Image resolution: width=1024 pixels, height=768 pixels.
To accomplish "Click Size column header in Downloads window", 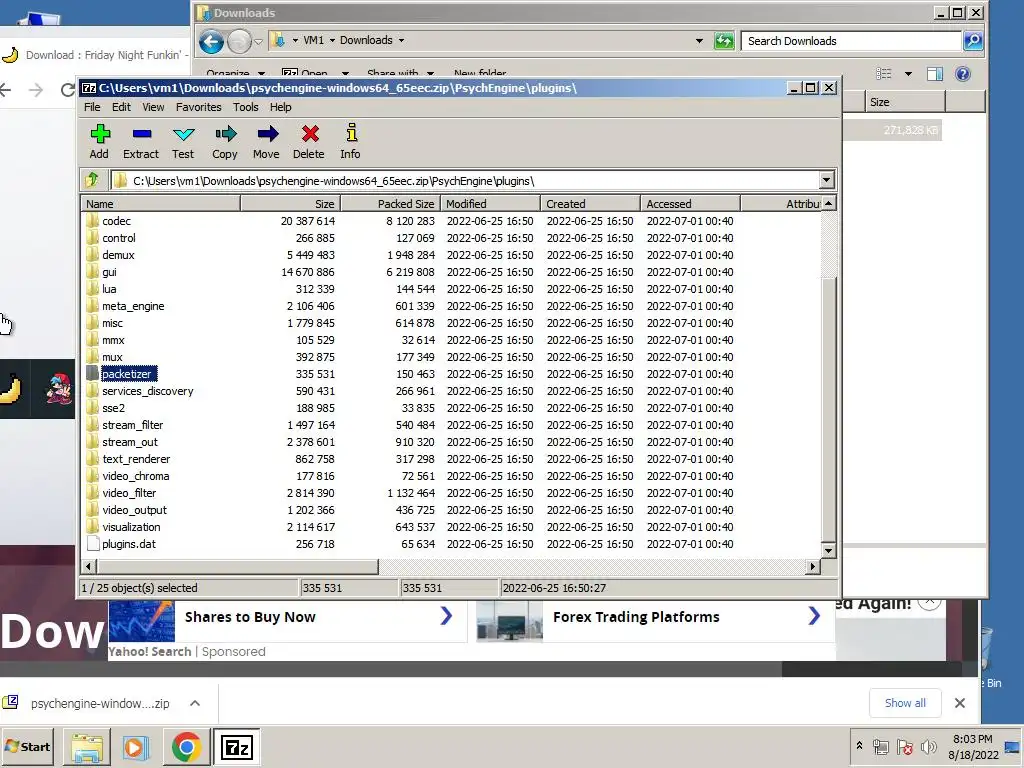I will [905, 102].
